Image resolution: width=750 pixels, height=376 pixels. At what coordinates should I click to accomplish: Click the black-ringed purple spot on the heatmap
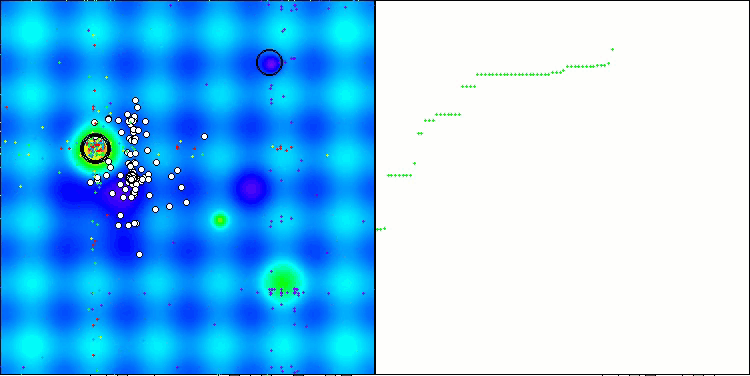269,62
